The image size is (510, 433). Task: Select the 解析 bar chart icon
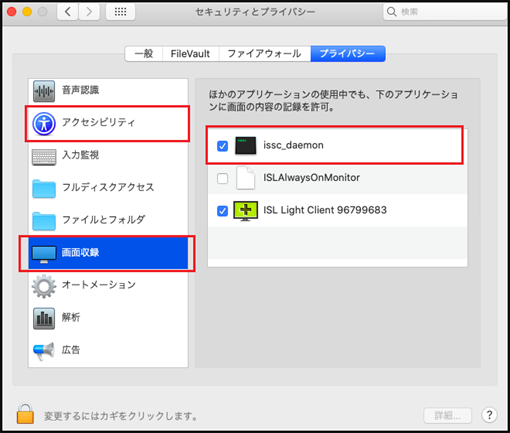click(x=44, y=318)
